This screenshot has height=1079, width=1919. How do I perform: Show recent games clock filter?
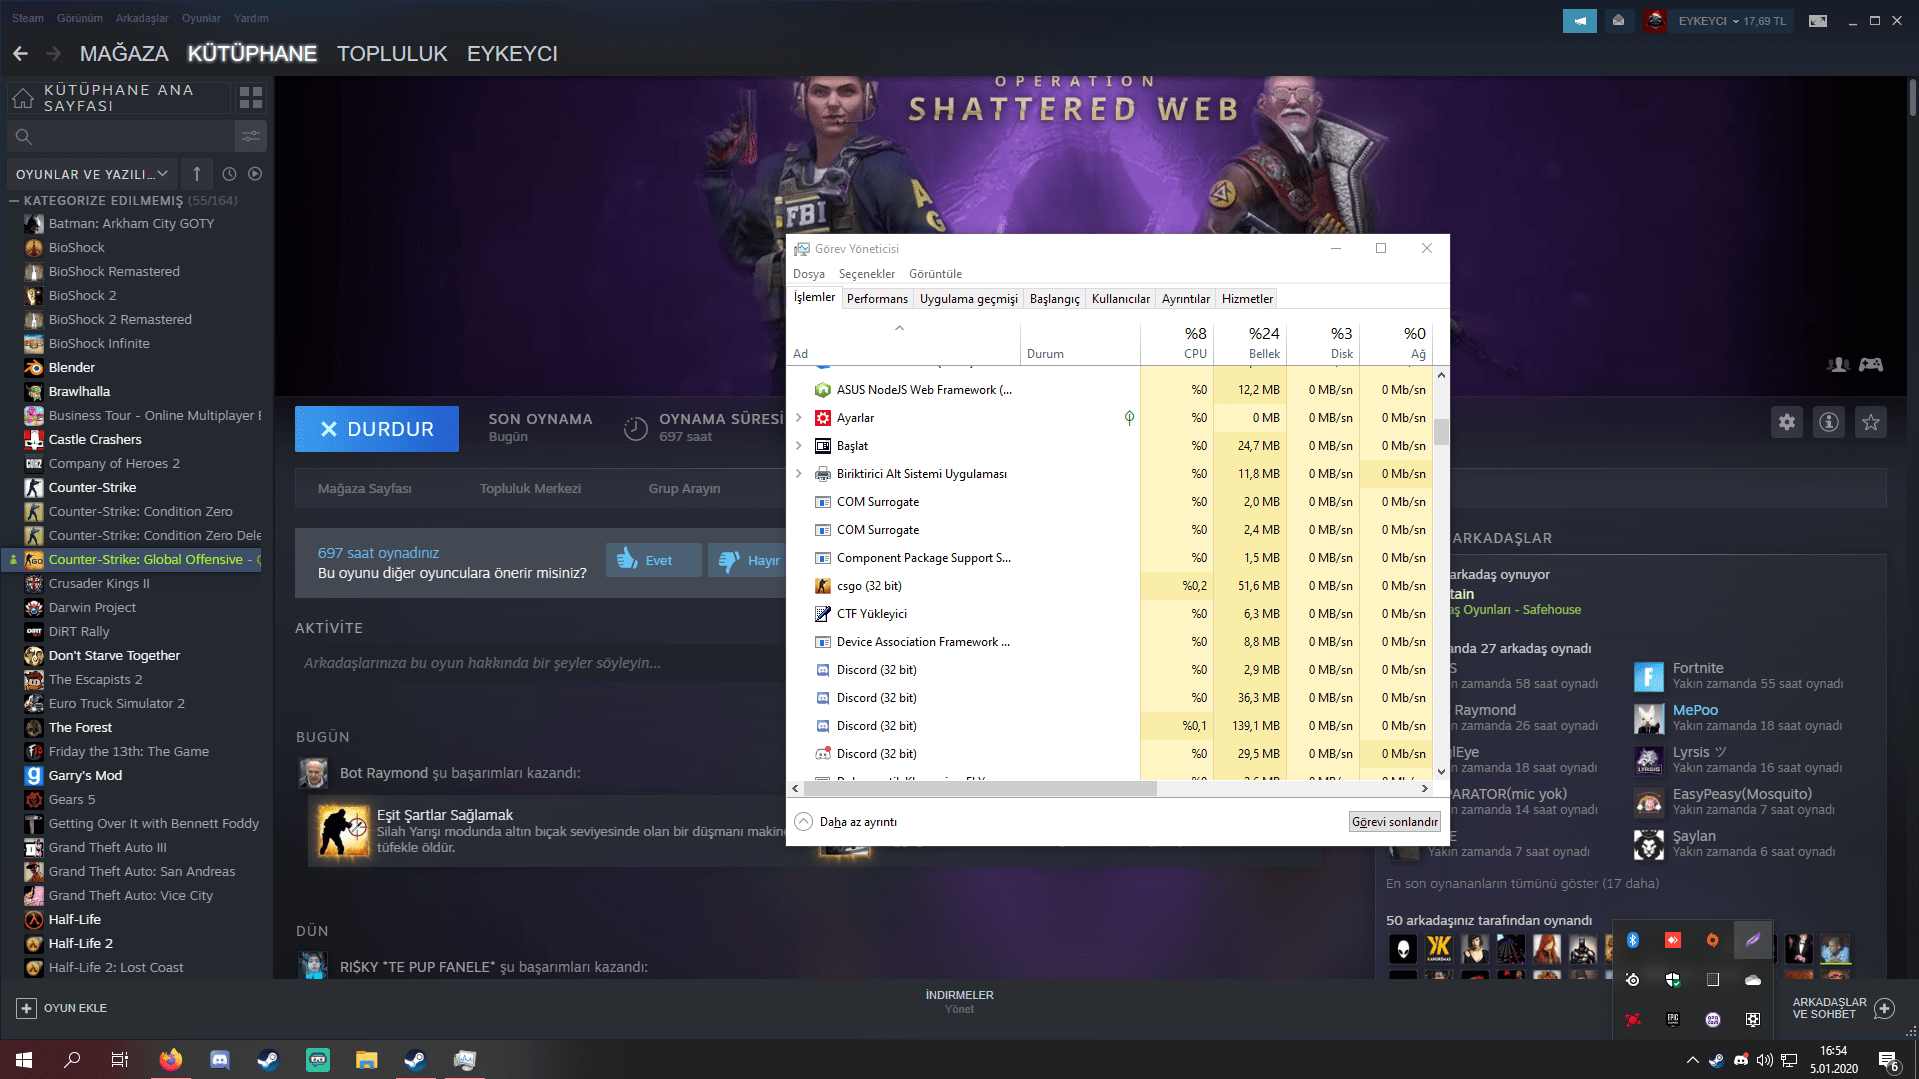tap(229, 174)
